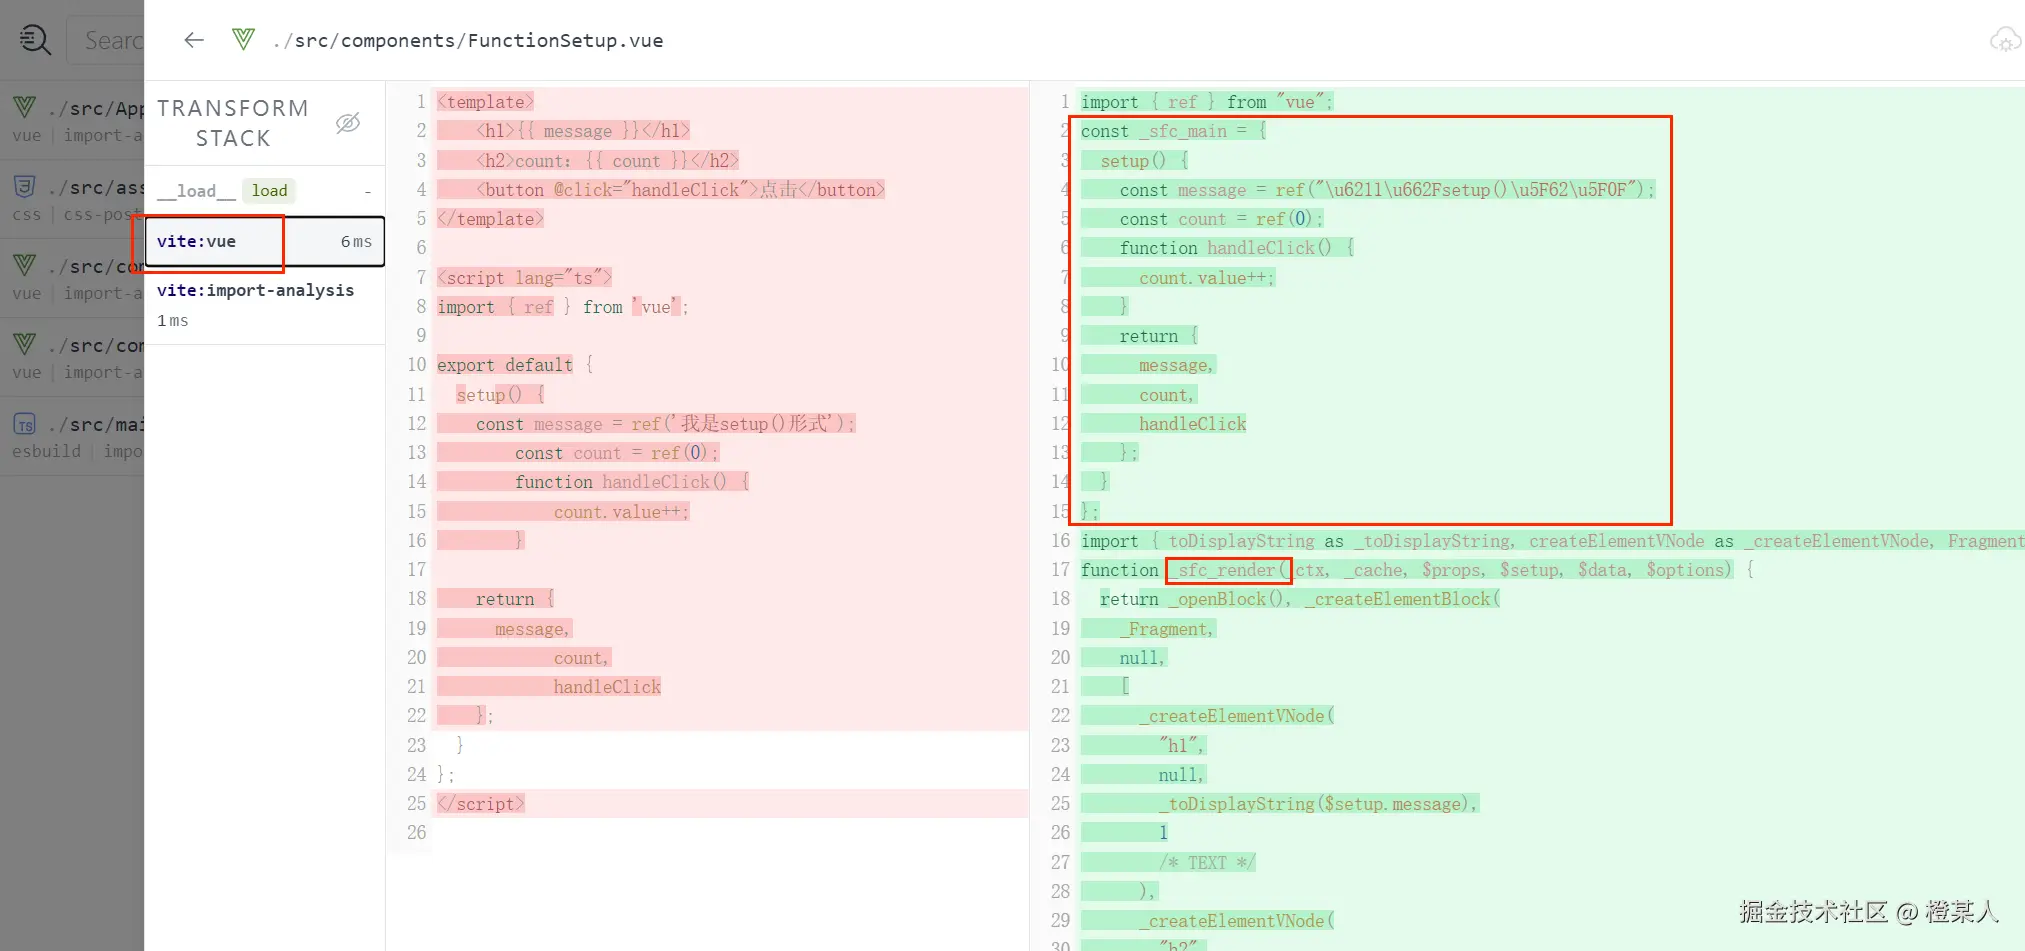Click the Vue icon of the ./src/App module
The width and height of the screenshot is (2025, 951).
click(25, 107)
